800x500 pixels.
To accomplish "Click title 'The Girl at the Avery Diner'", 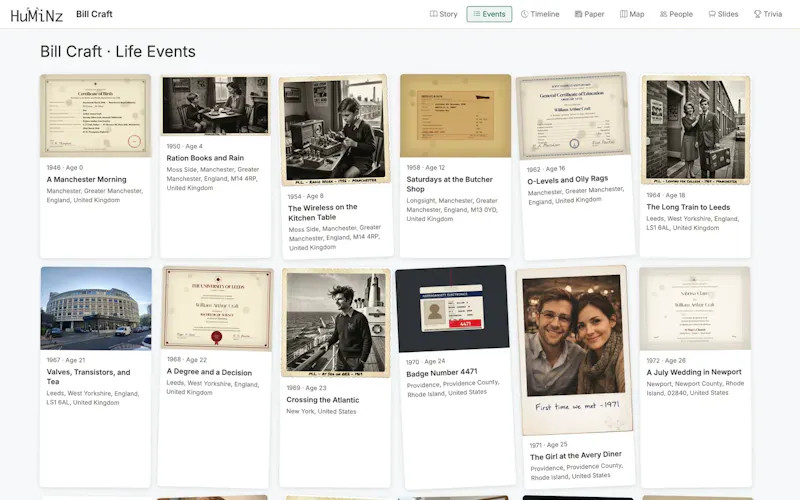I will click(x=576, y=456).
